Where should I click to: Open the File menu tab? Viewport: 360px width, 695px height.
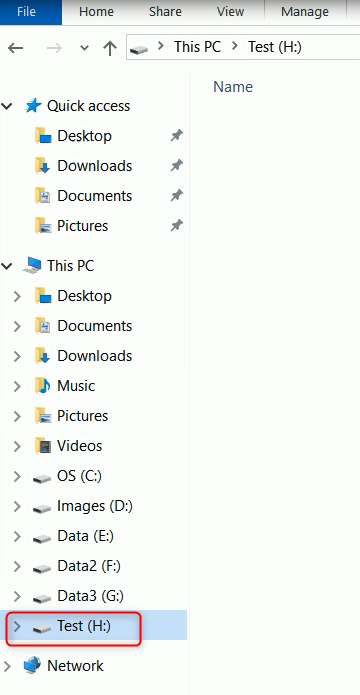(x=26, y=12)
